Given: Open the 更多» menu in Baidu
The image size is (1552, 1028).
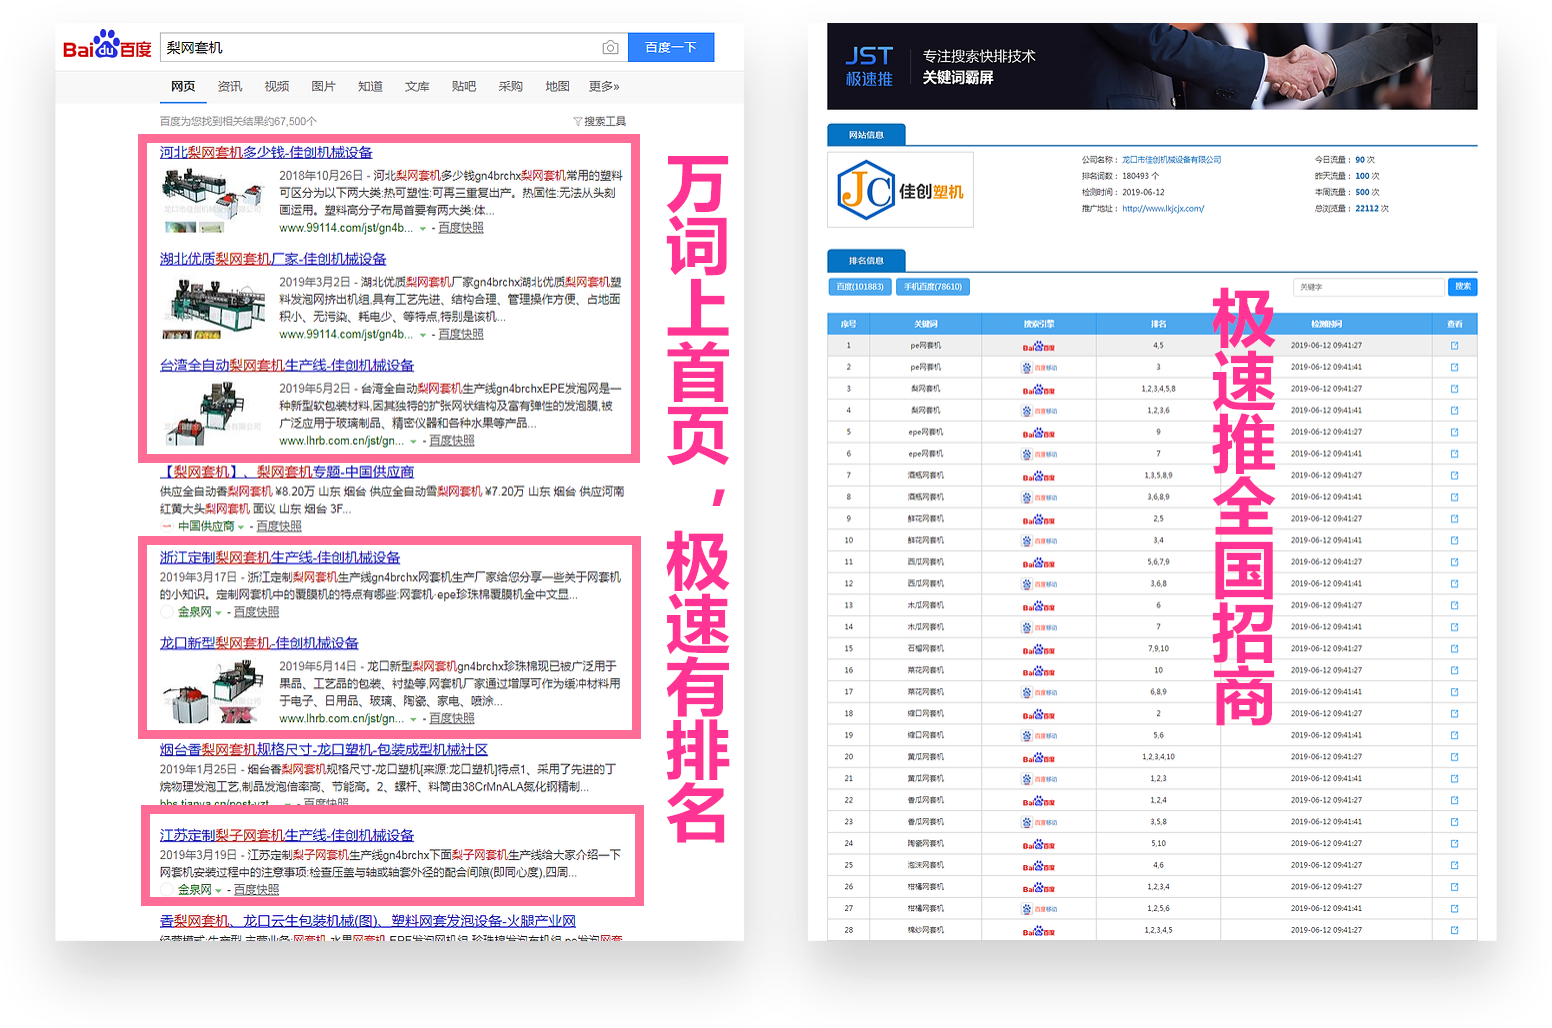Looking at the screenshot, I should pos(604,87).
